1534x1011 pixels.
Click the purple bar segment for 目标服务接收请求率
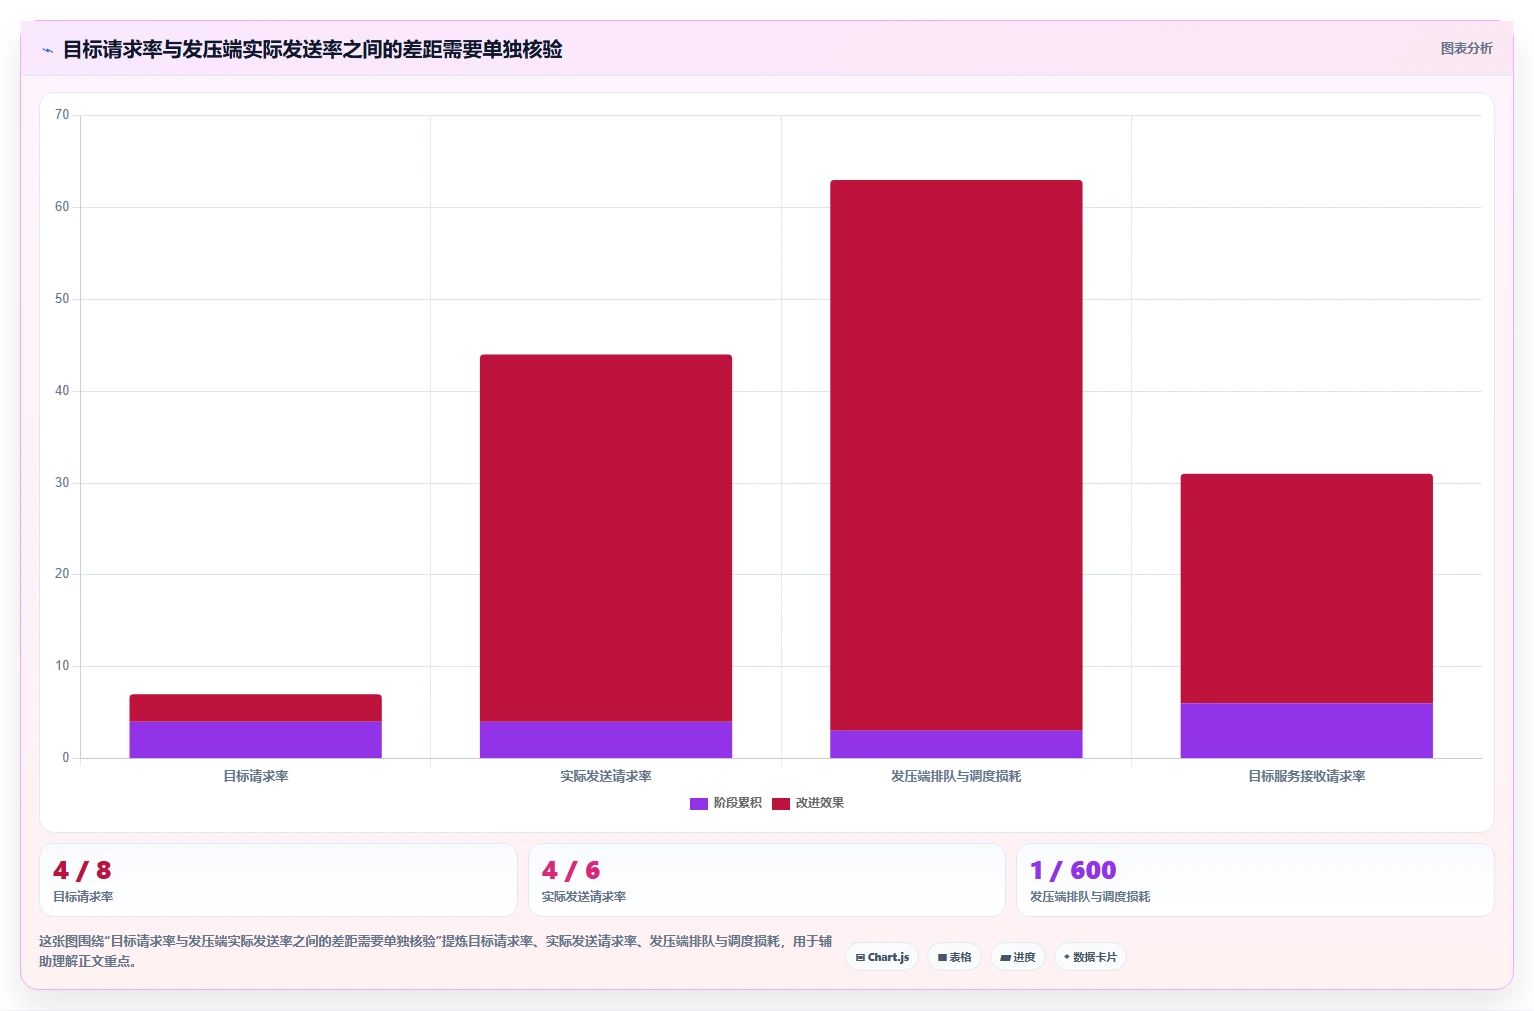1306,730
